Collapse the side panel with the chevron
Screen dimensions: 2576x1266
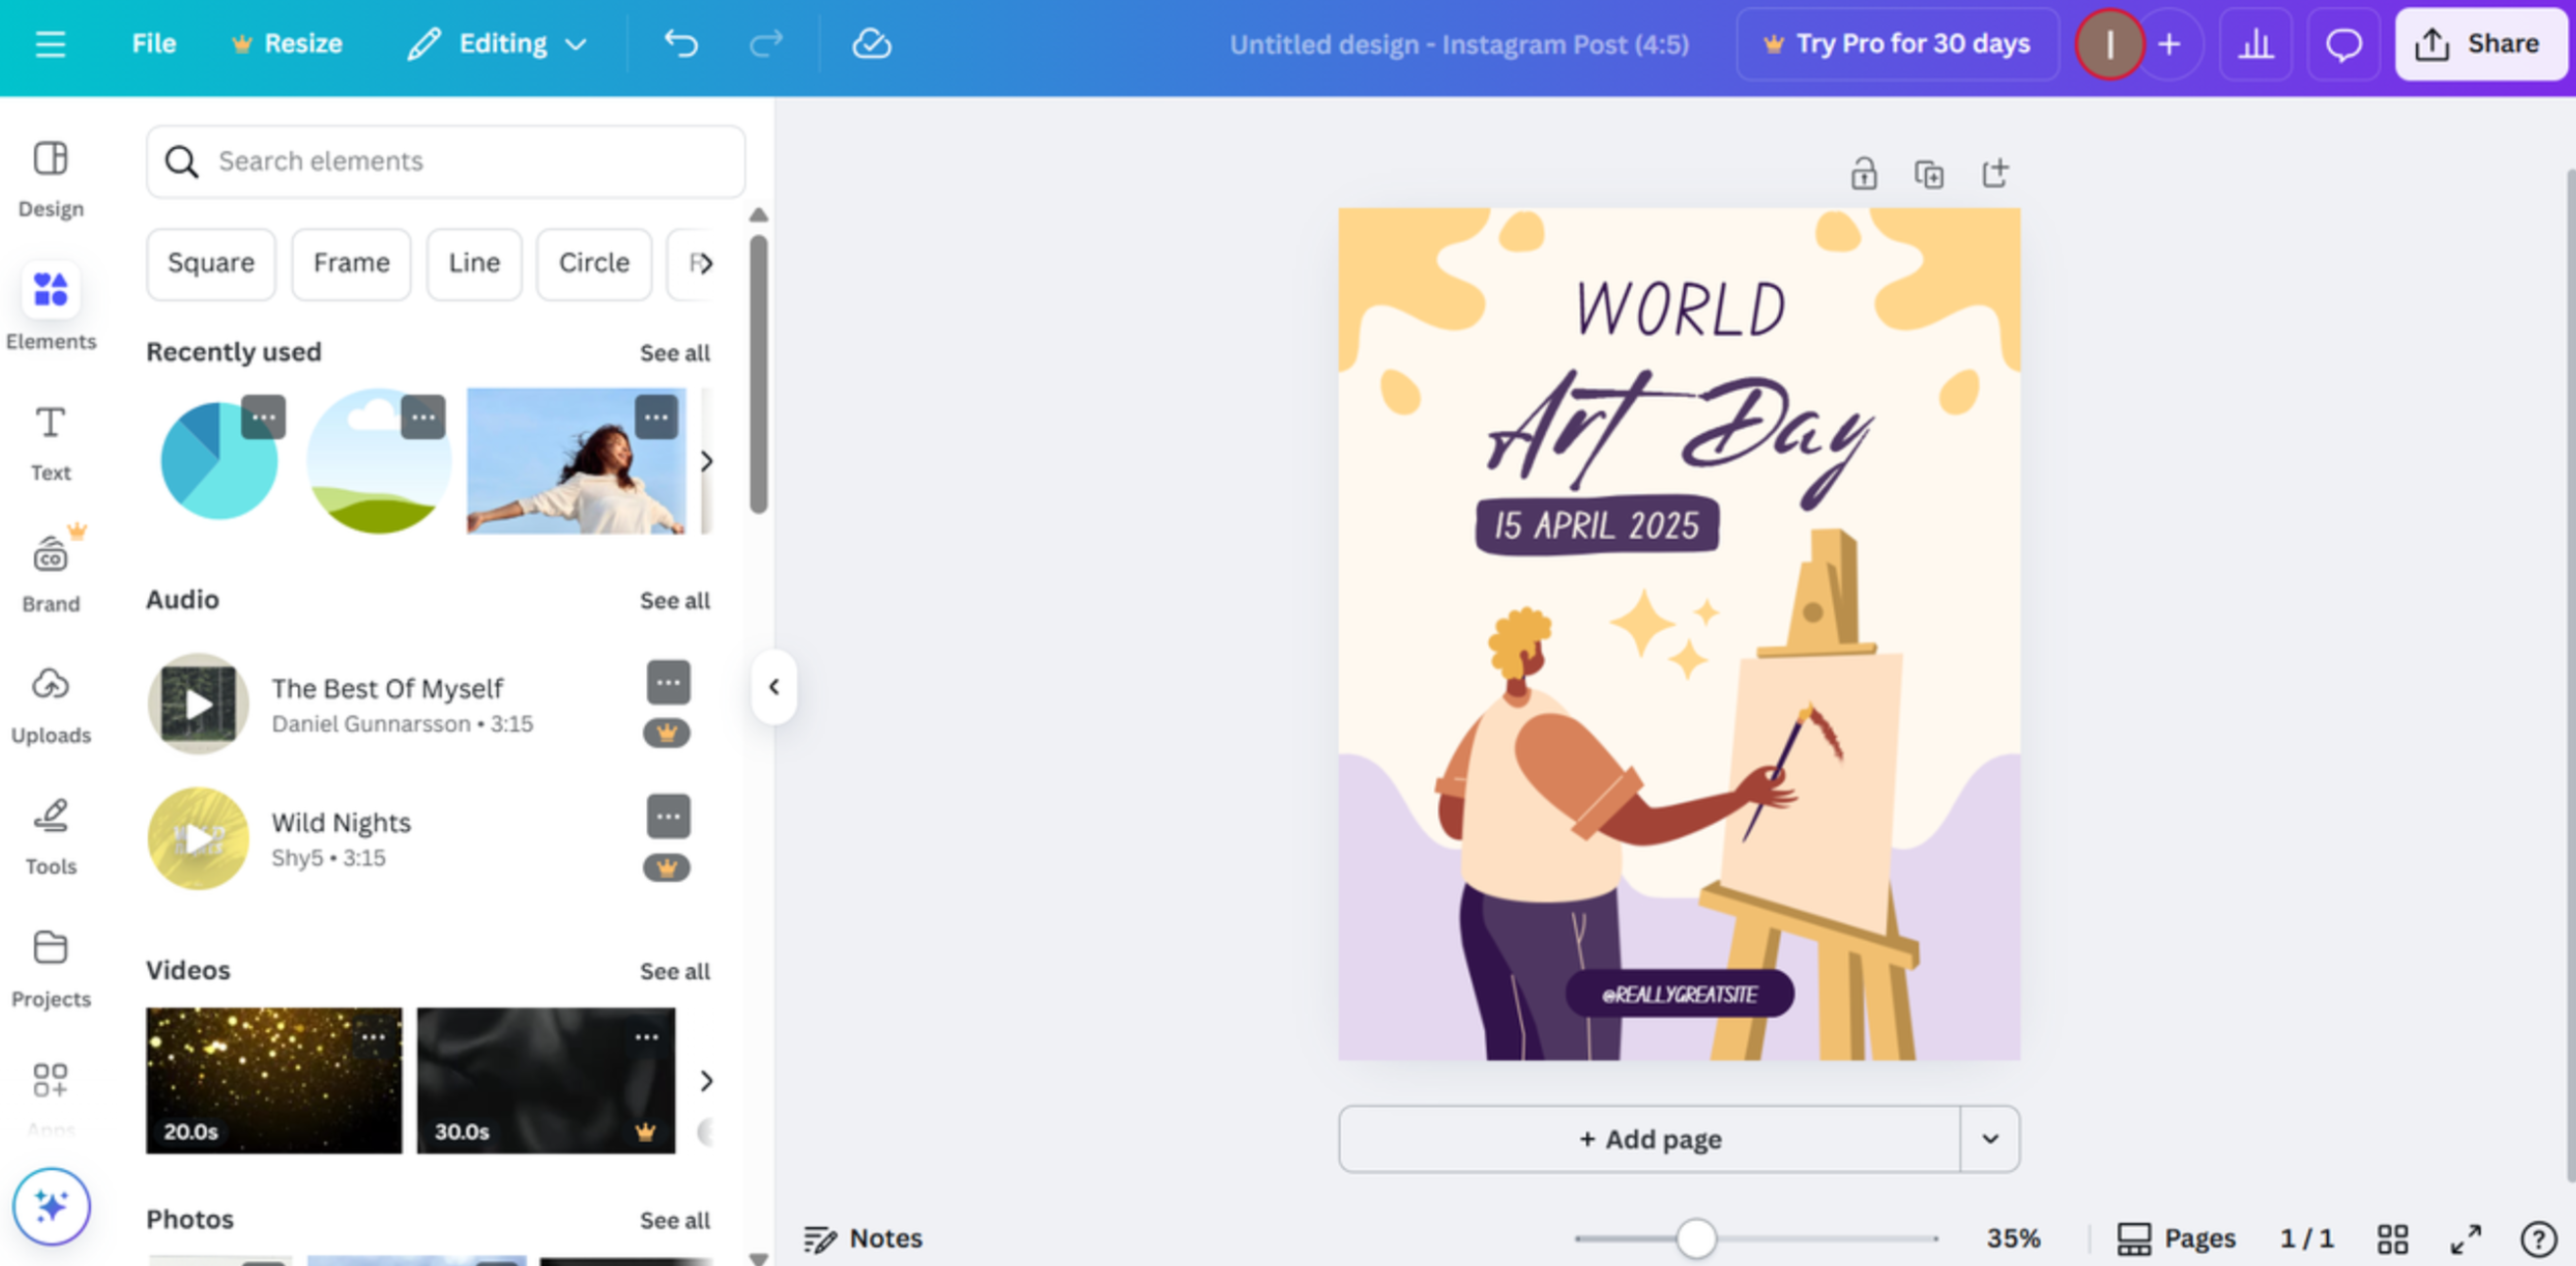774,686
